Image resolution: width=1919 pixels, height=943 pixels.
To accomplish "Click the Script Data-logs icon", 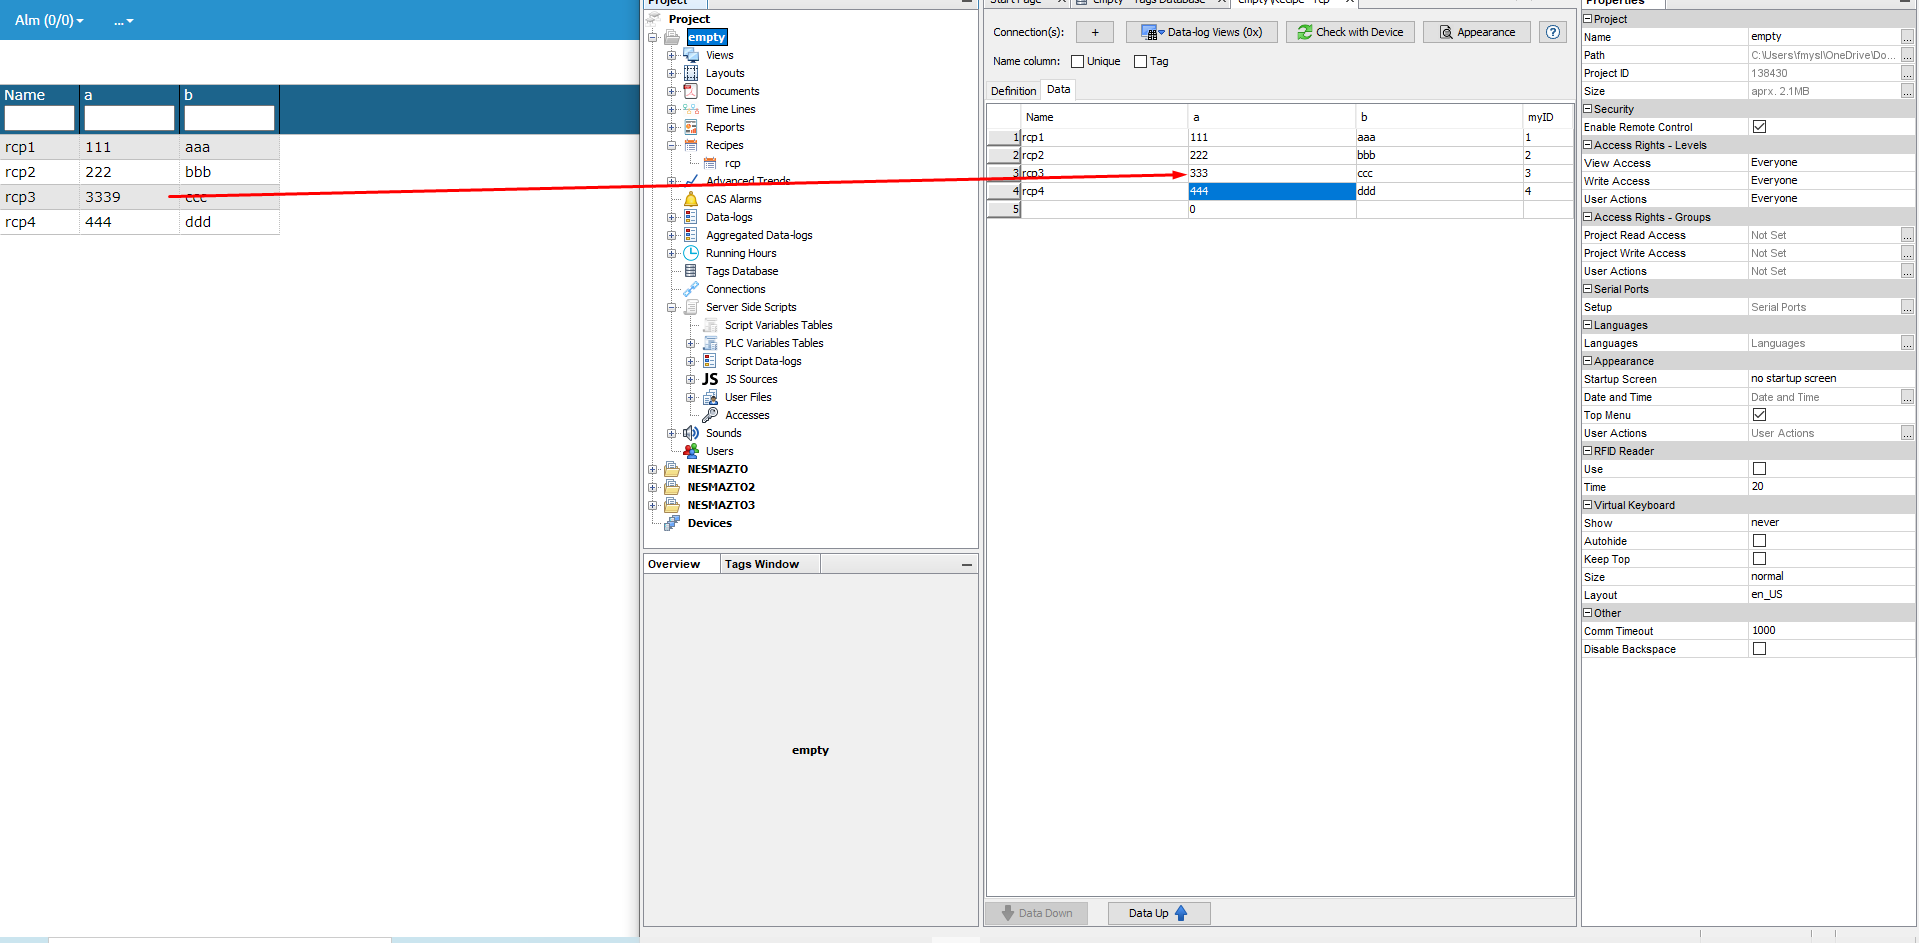I will (x=710, y=361).
